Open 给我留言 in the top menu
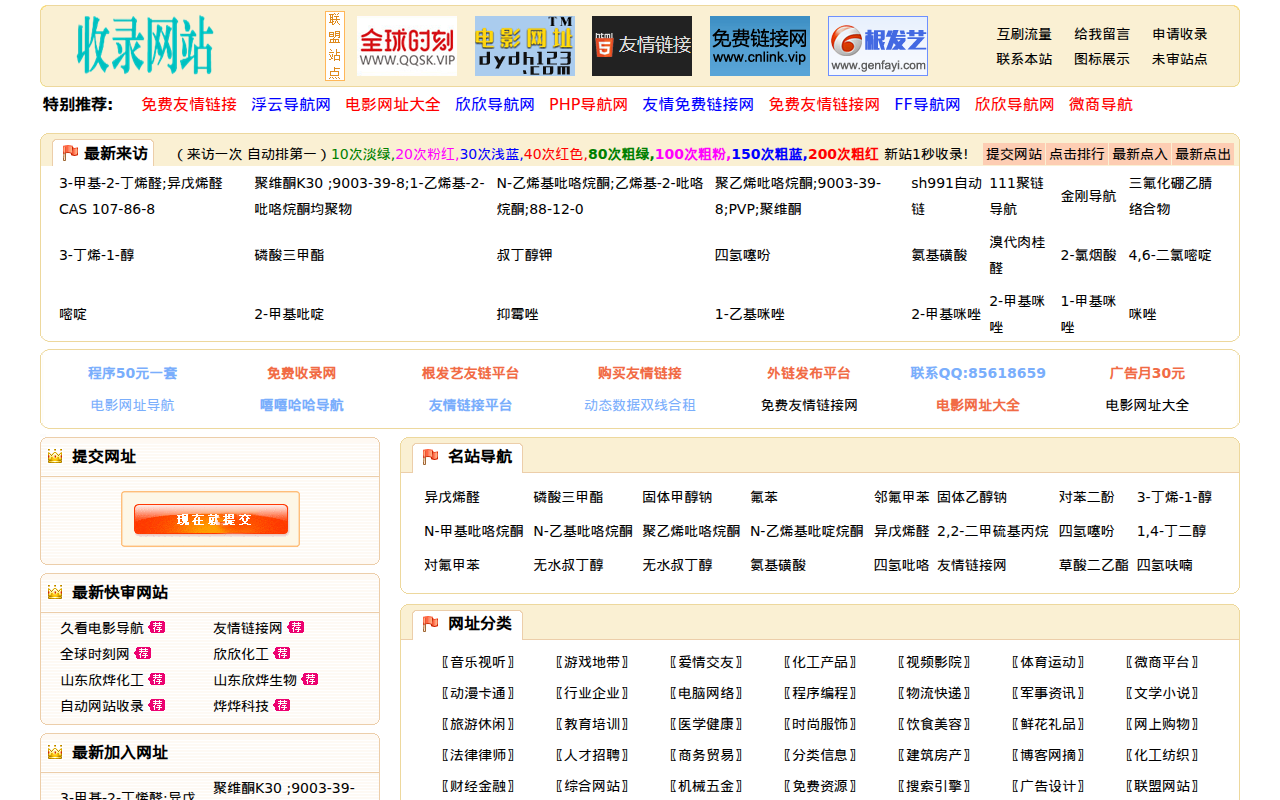Screen dimensions: 1280x800 [1101, 34]
